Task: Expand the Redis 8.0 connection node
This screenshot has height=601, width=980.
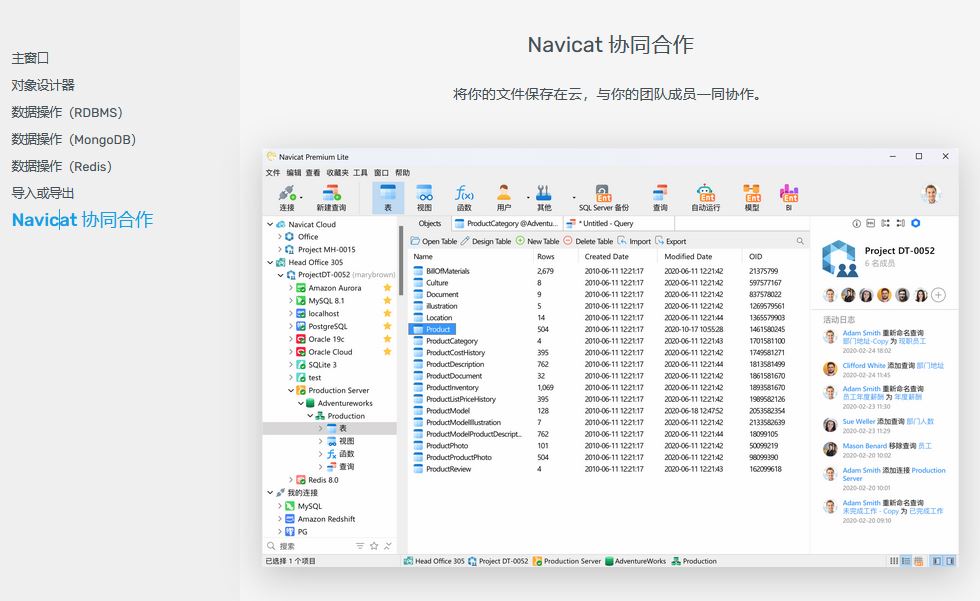Action: 291,480
